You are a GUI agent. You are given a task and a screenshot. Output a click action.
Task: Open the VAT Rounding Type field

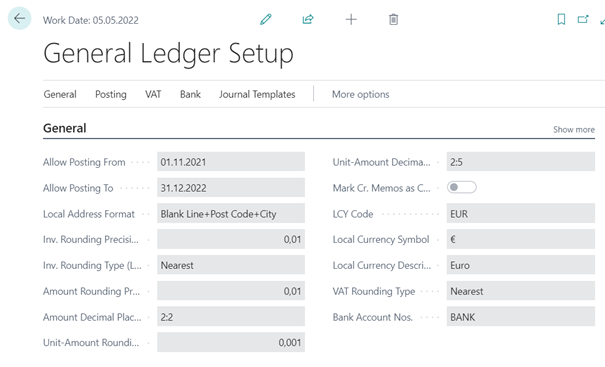521,291
